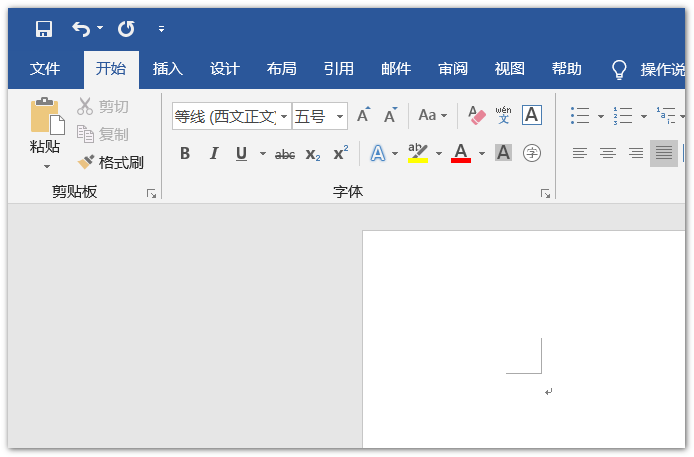Viewport: 694px width, 457px height.
Task: Click the 粘贴 clipboard paste icon
Action: (x=47, y=115)
